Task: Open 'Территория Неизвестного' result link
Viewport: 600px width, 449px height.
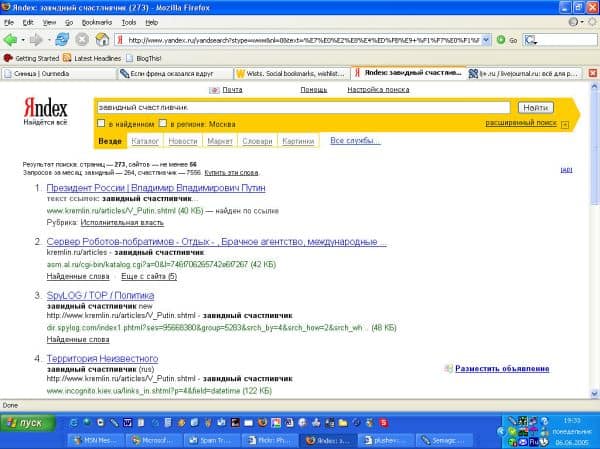Action: (102, 359)
